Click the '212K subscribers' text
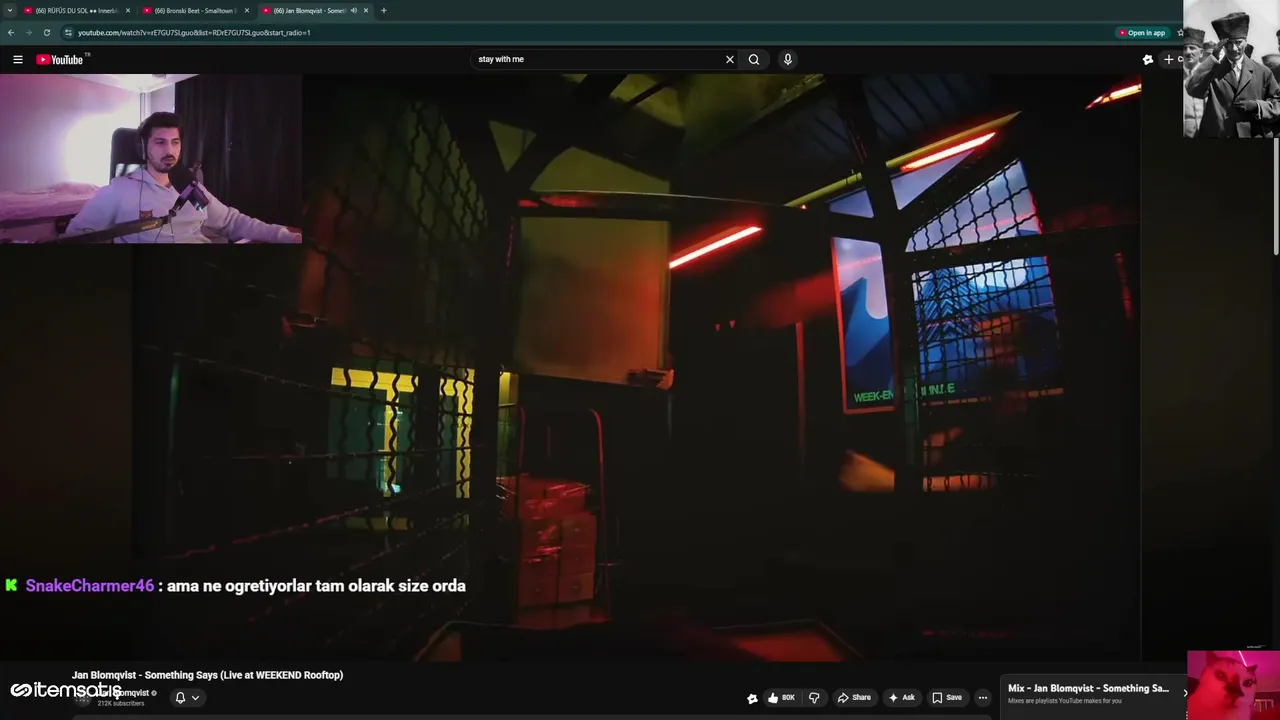The image size is (1280, 720). pos(121,704)
